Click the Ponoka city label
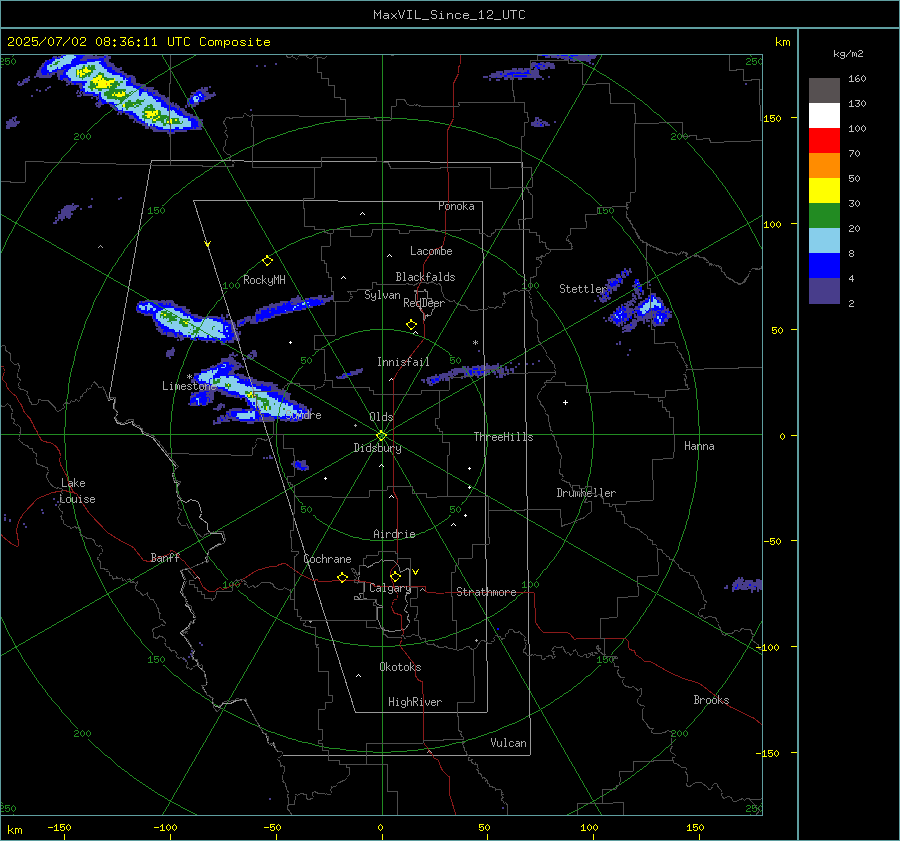Viewport: 900px width, 841px height. [456, 206]
